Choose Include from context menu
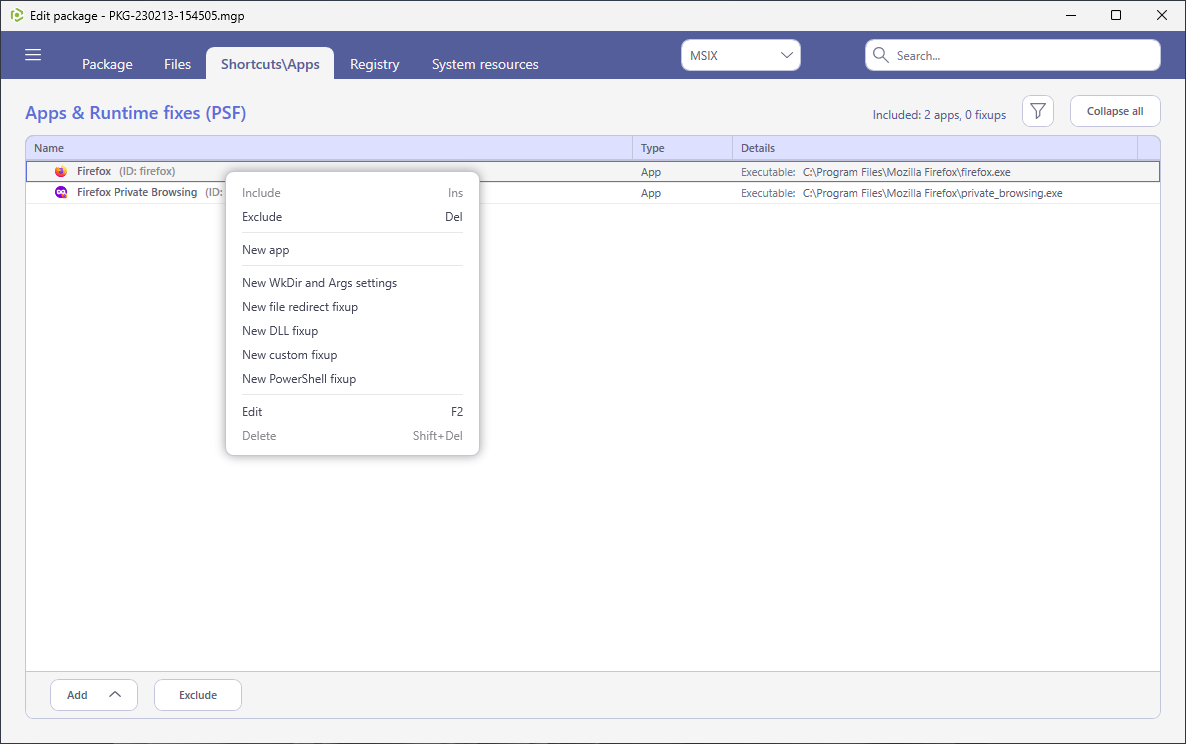 tap(352, 193)
